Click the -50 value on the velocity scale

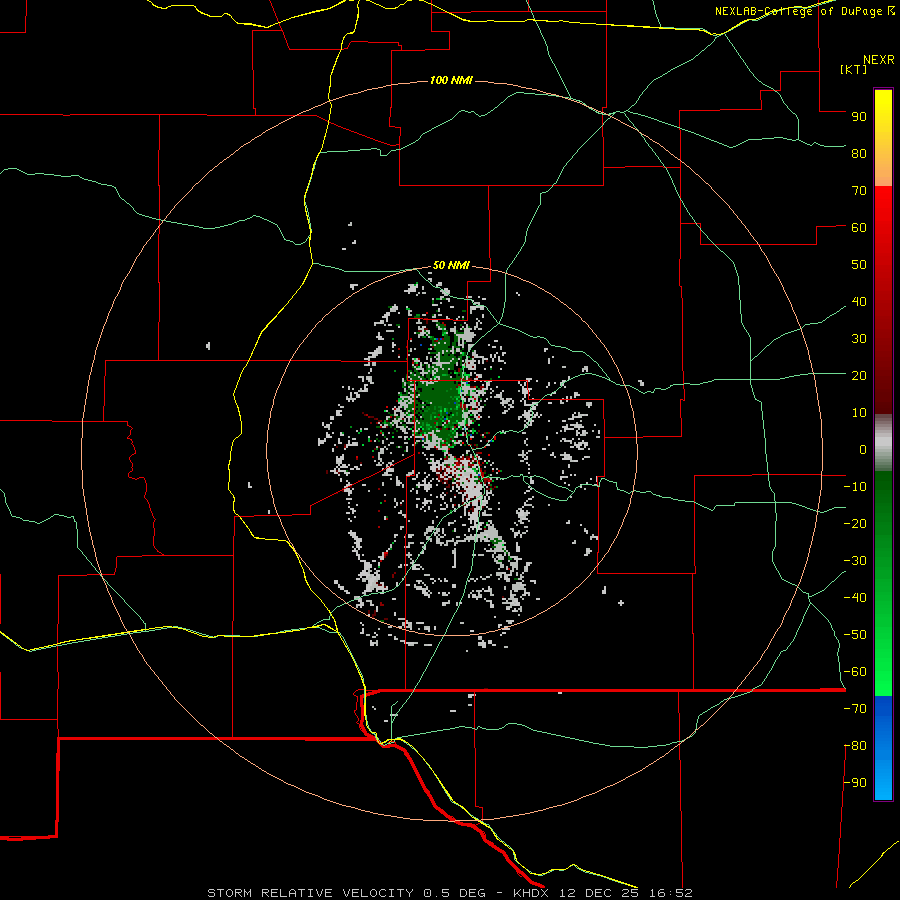click(855, 635)
